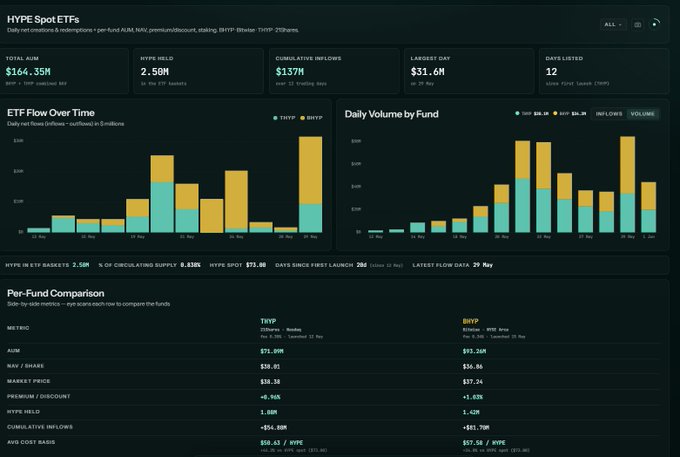Click the 1 Jun bar in Daily Volume chart
The width and height of the screenshot is (680, 457).
(648, 207)
